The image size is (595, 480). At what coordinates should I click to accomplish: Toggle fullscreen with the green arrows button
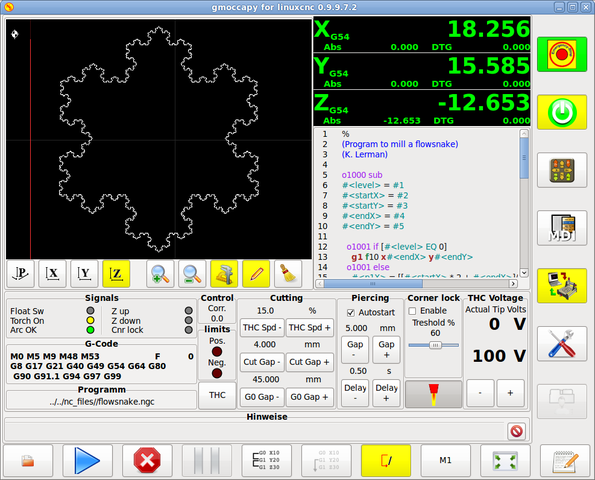(x=505, y=461)
